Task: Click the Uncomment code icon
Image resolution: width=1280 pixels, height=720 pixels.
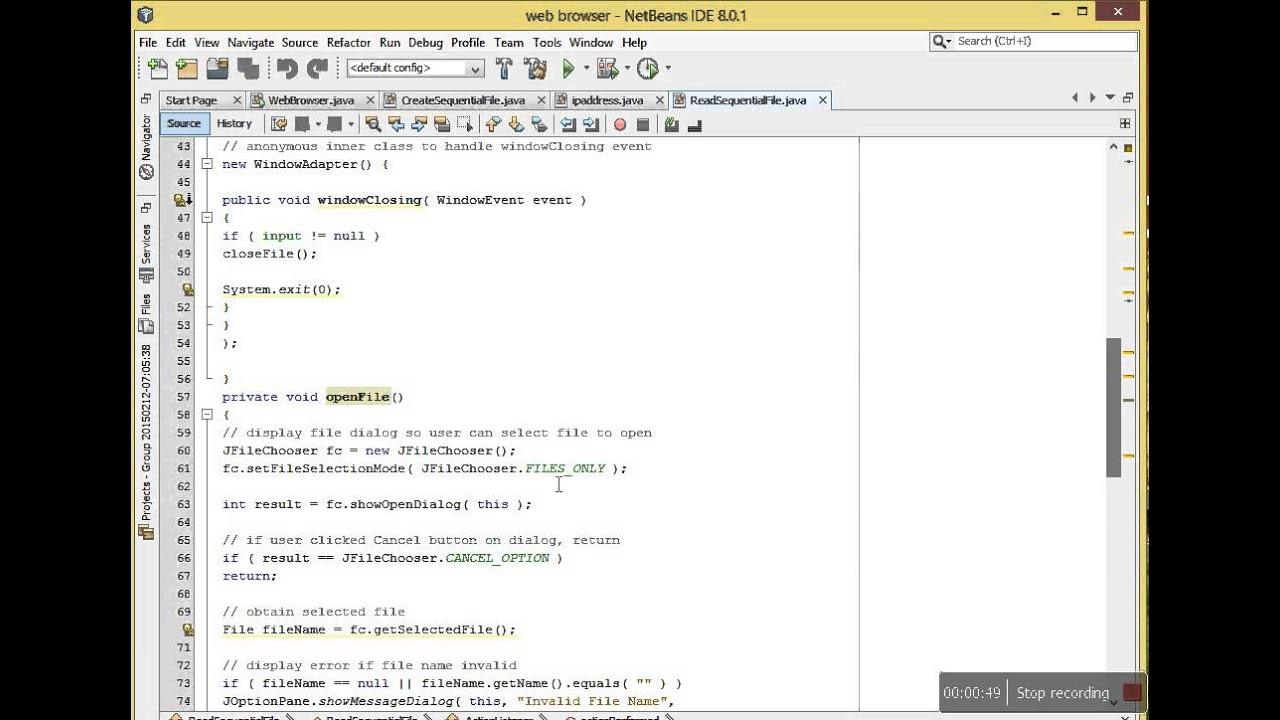Action: pyautogui.click(x=695, y=124)
